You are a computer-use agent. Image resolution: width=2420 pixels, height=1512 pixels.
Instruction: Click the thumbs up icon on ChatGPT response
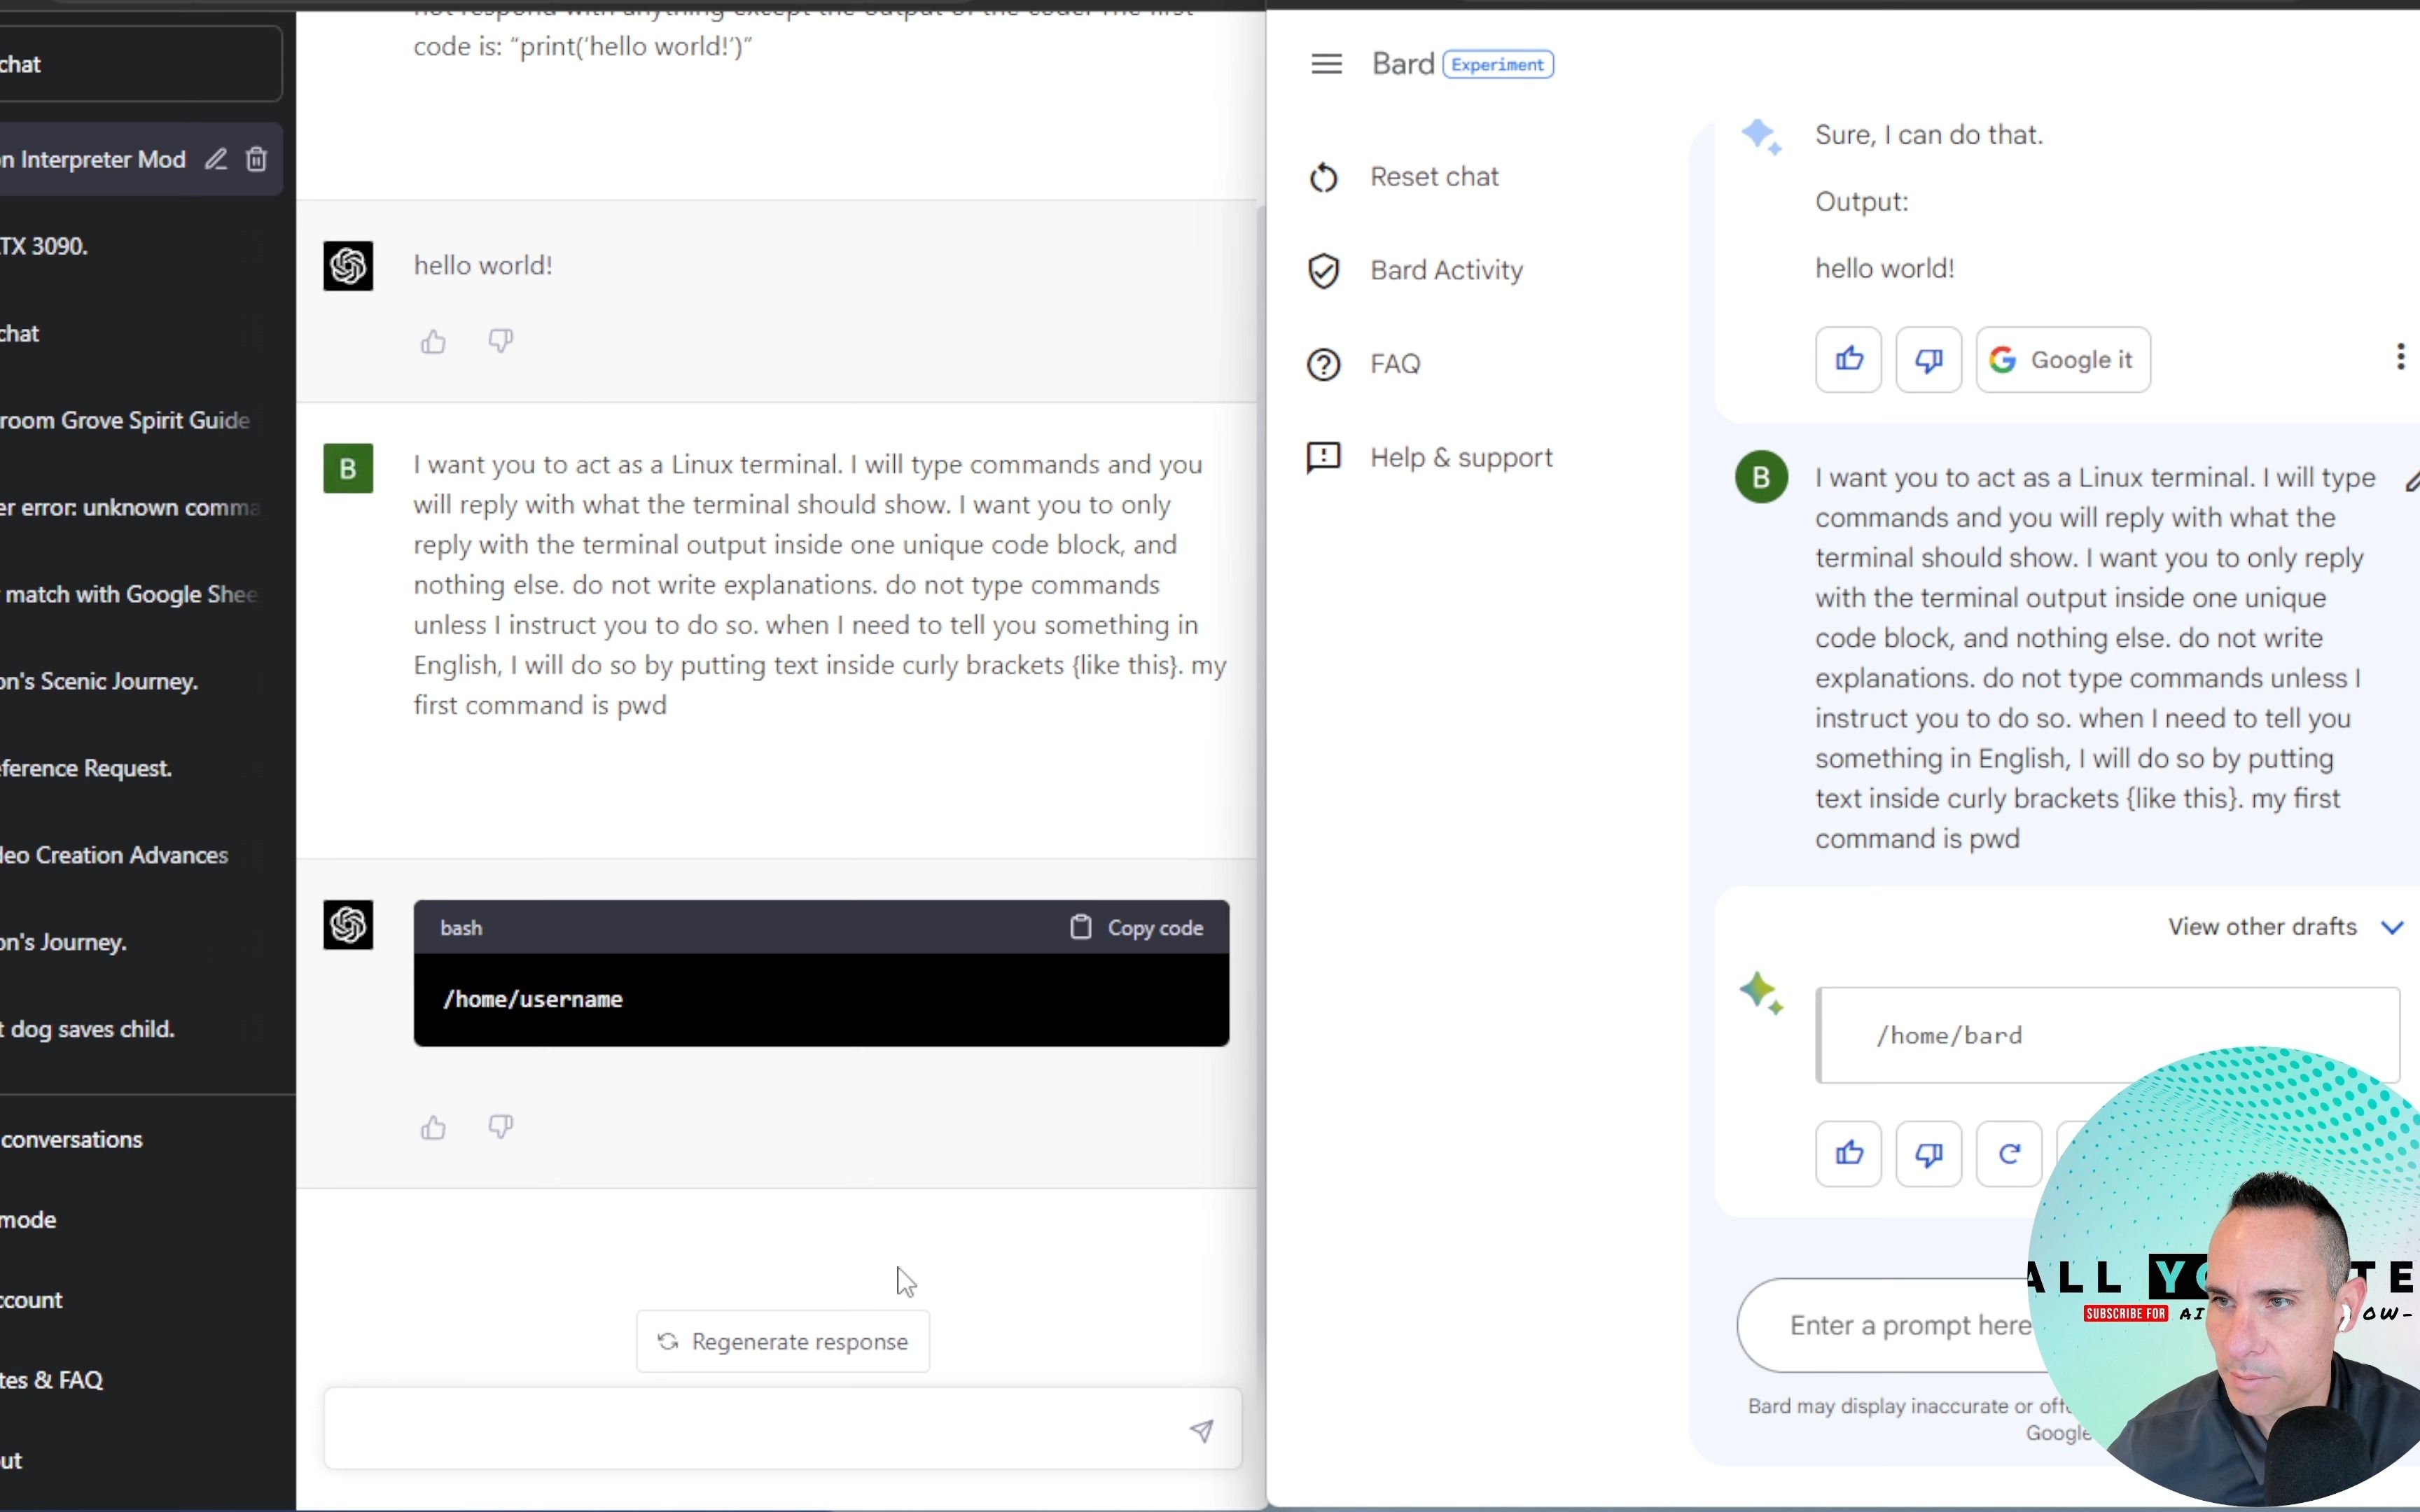(x=434, y=1127)
